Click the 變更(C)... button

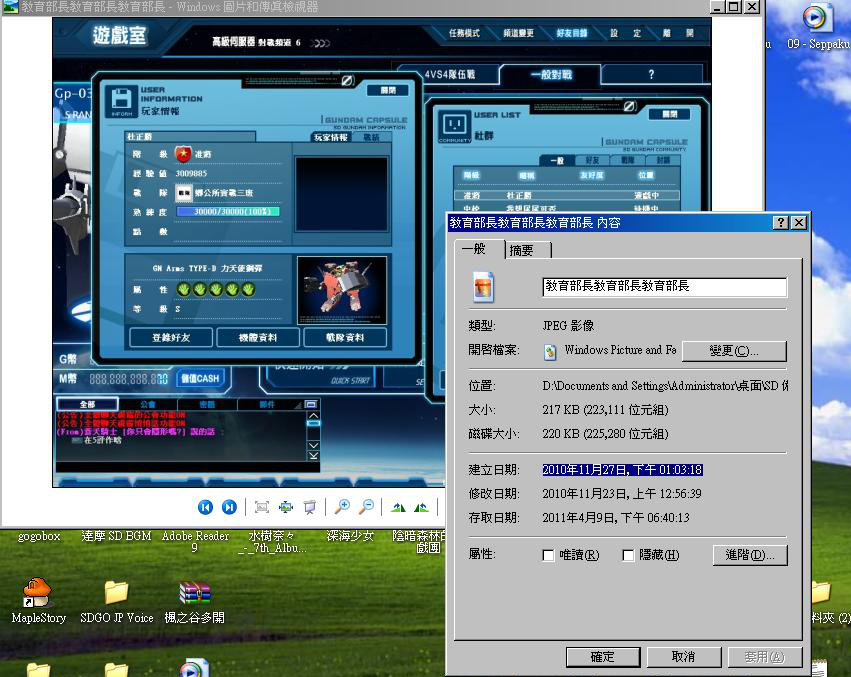pyautogui.click(x=734, y=351)
